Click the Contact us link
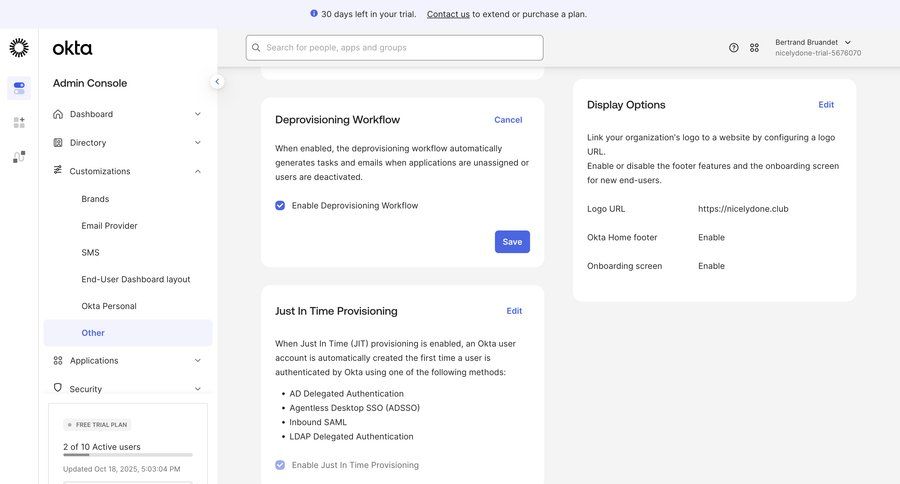 pyautogui.click(x=448, y=14)
